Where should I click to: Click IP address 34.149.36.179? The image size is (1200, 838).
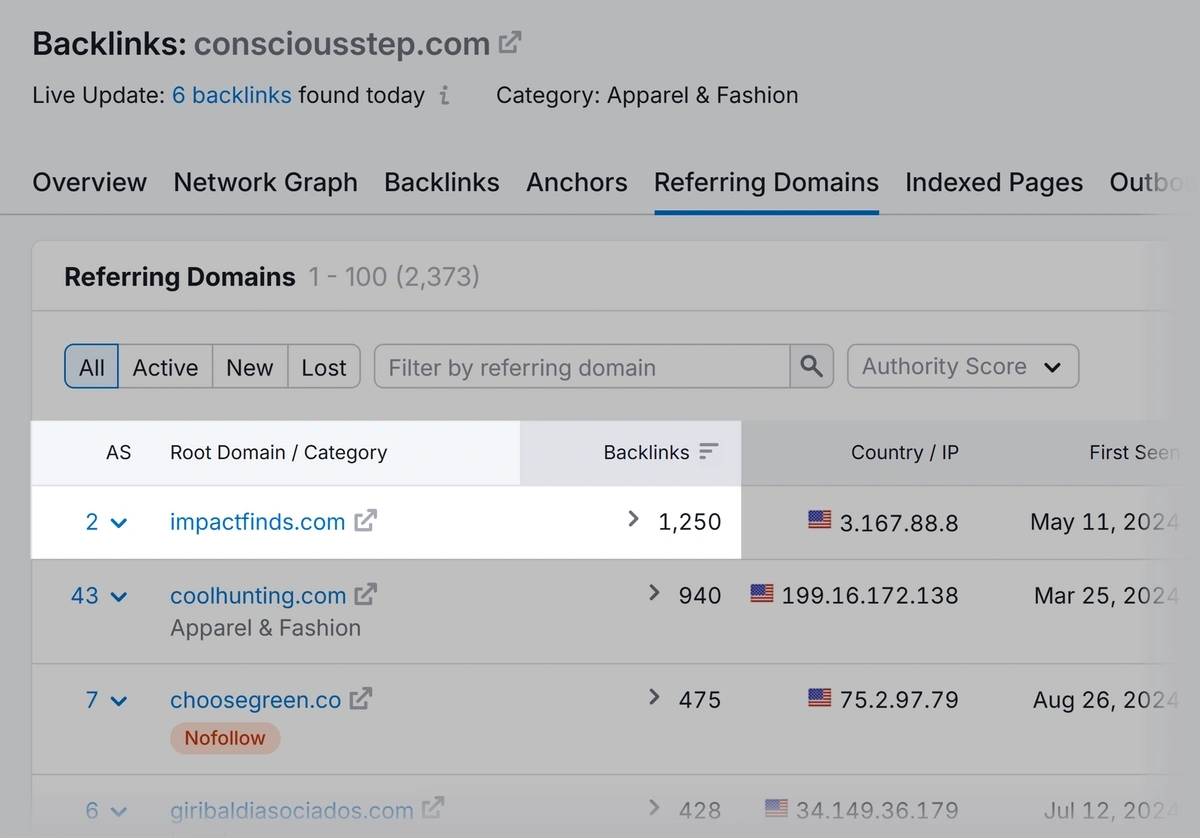[x=877, y=810]
